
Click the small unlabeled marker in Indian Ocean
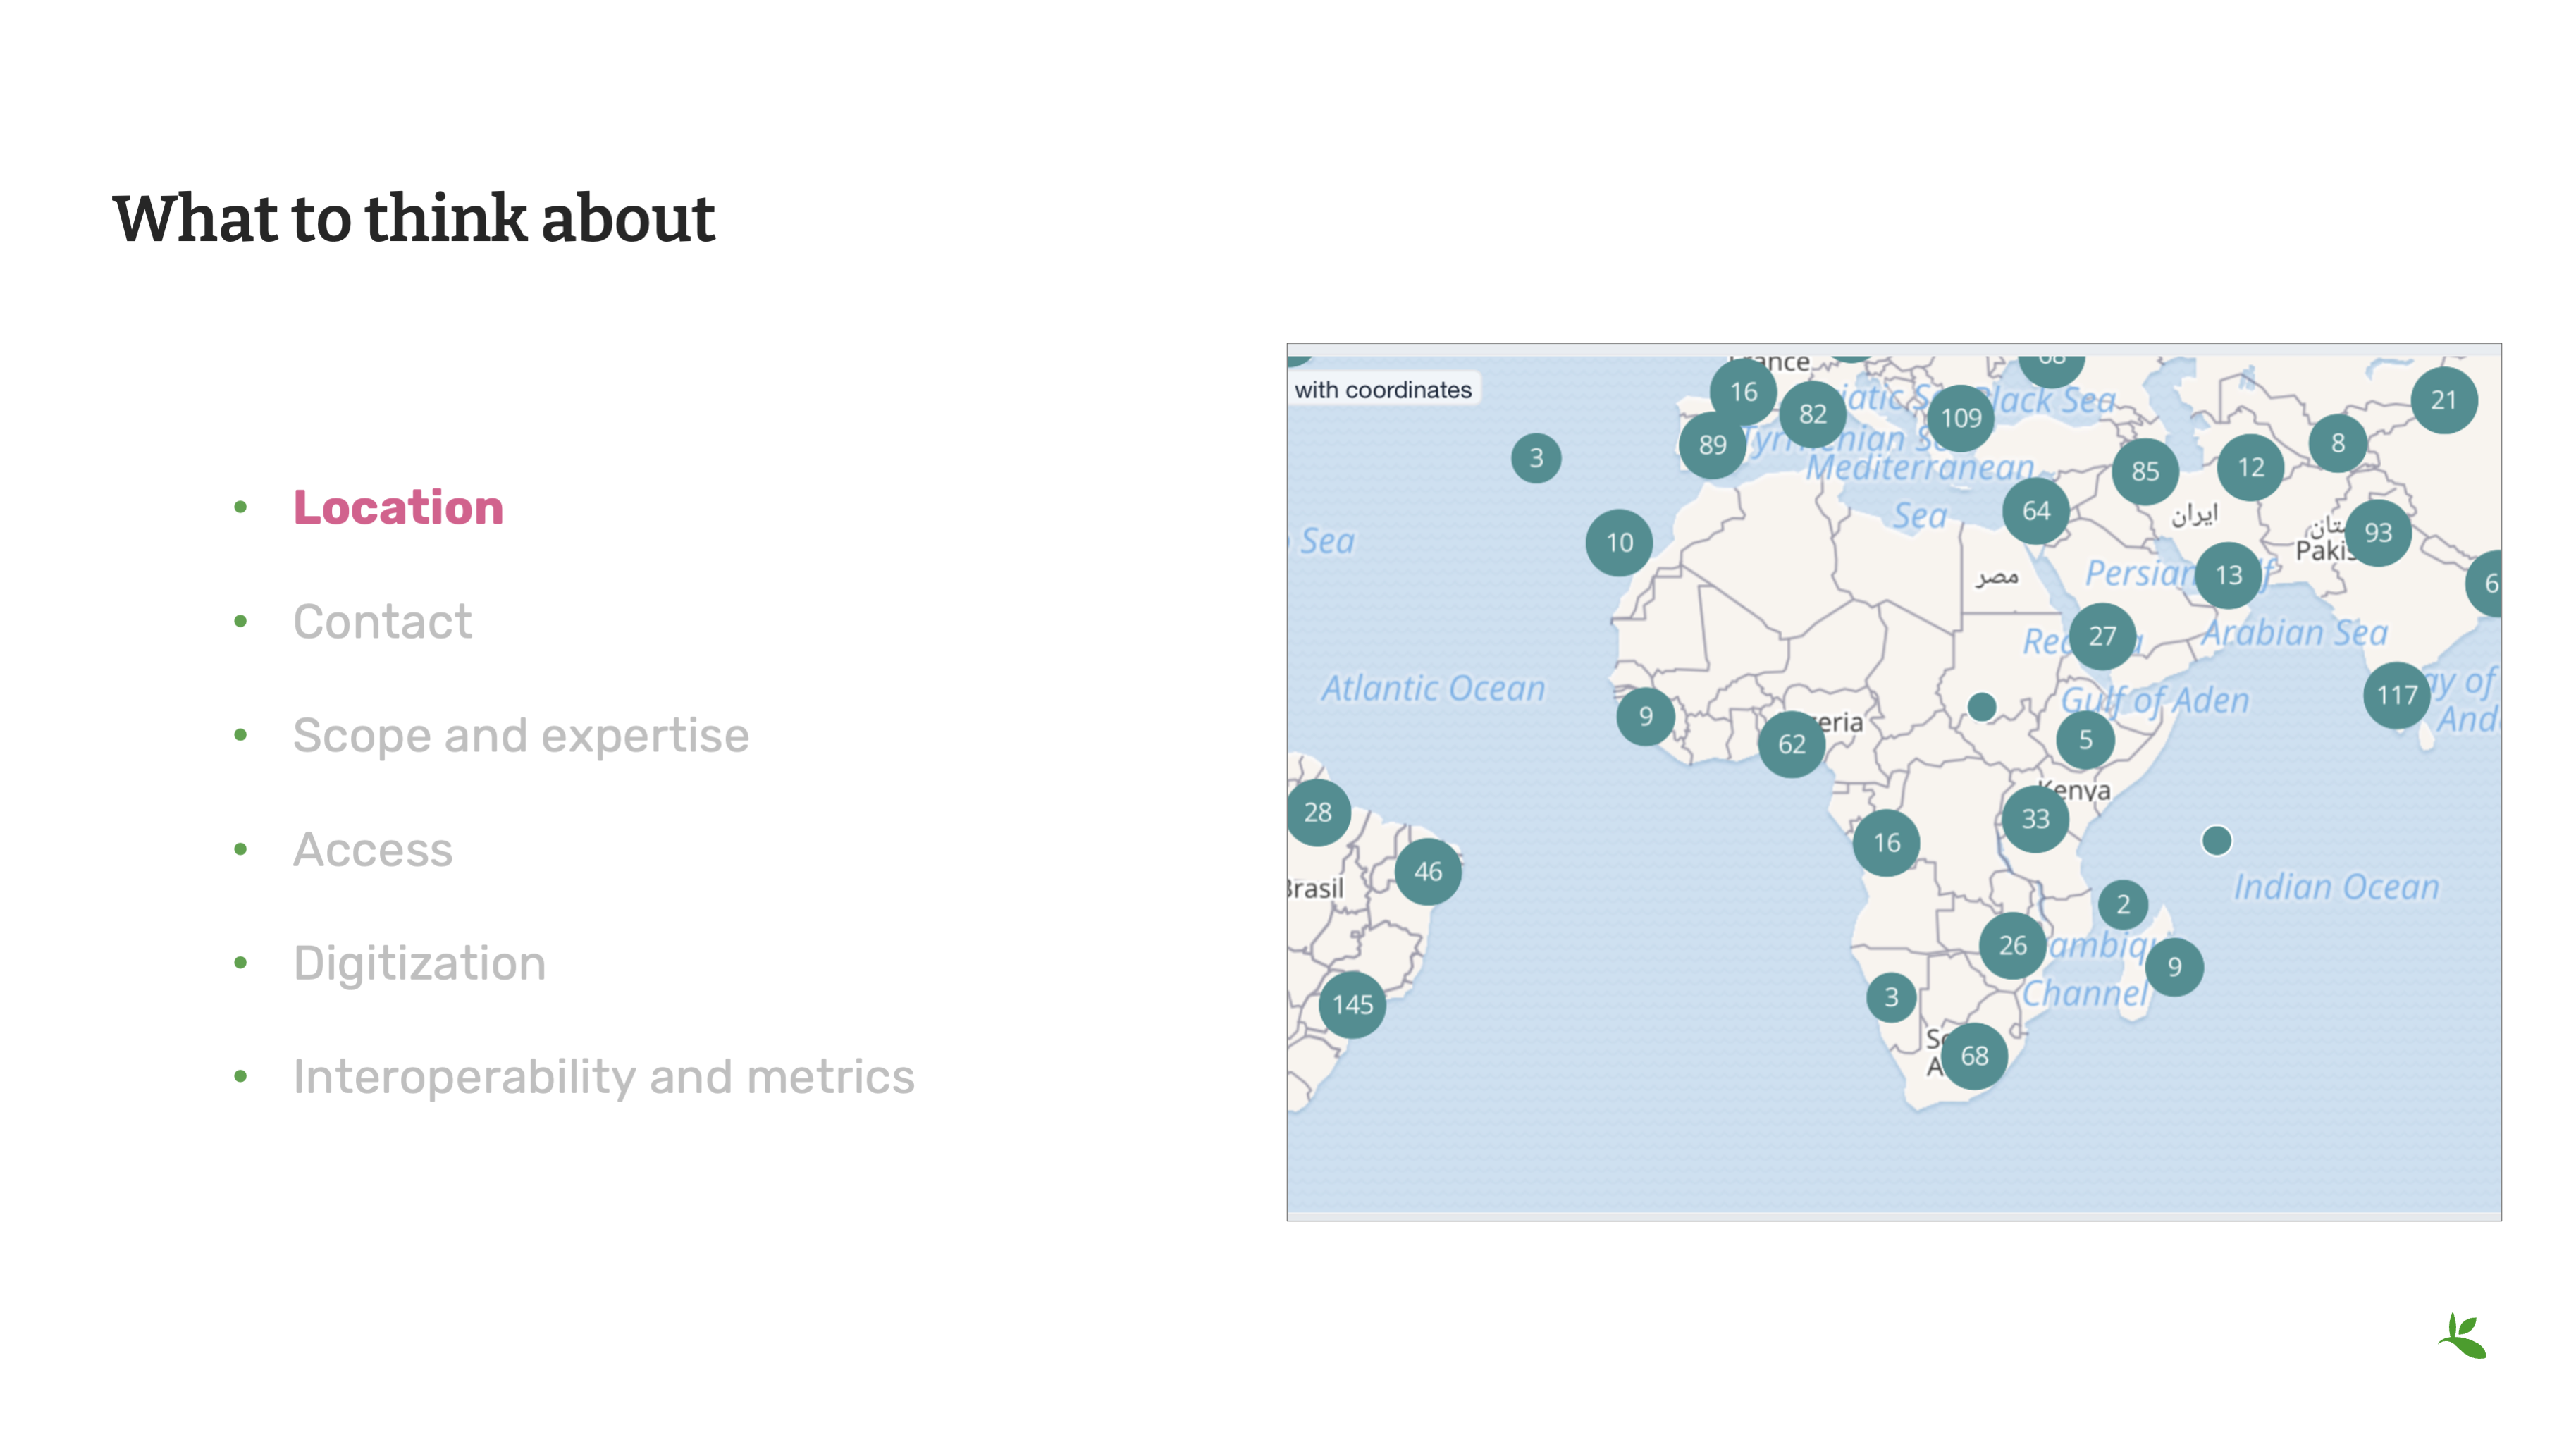2216,840
